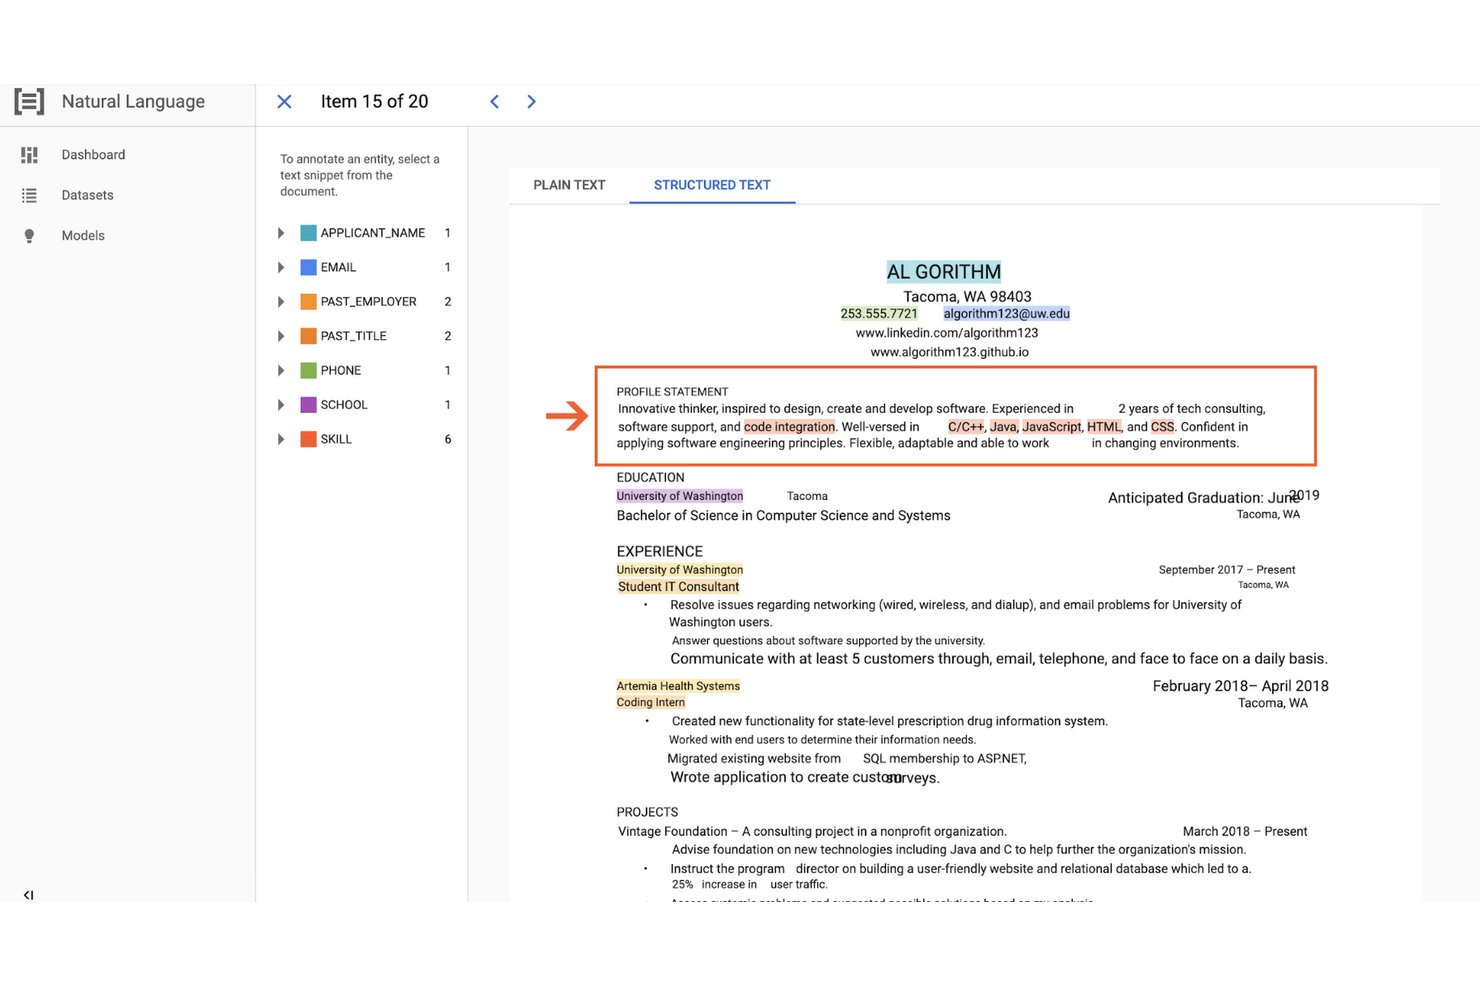1480x987 pixels.
Task: Click the Natural Language product title
Action: 133,101
